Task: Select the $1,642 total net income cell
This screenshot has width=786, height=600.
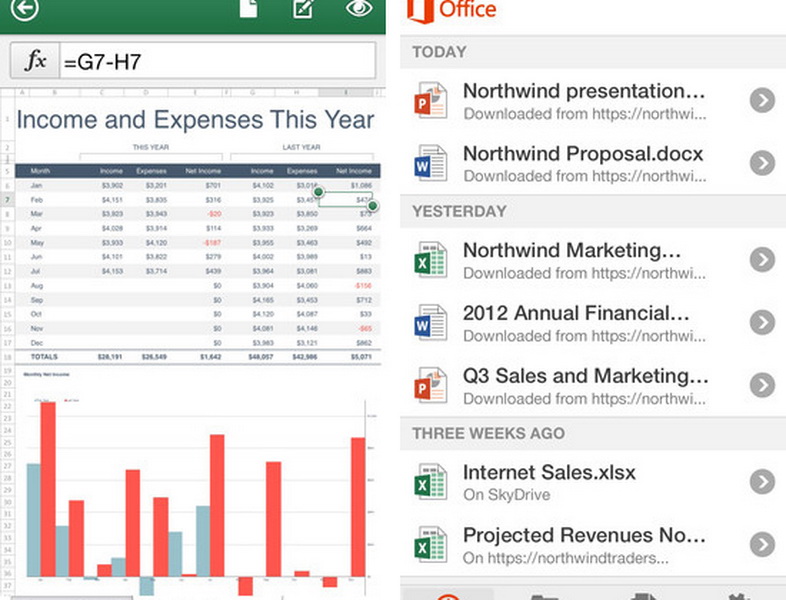Action: (211, 357)
